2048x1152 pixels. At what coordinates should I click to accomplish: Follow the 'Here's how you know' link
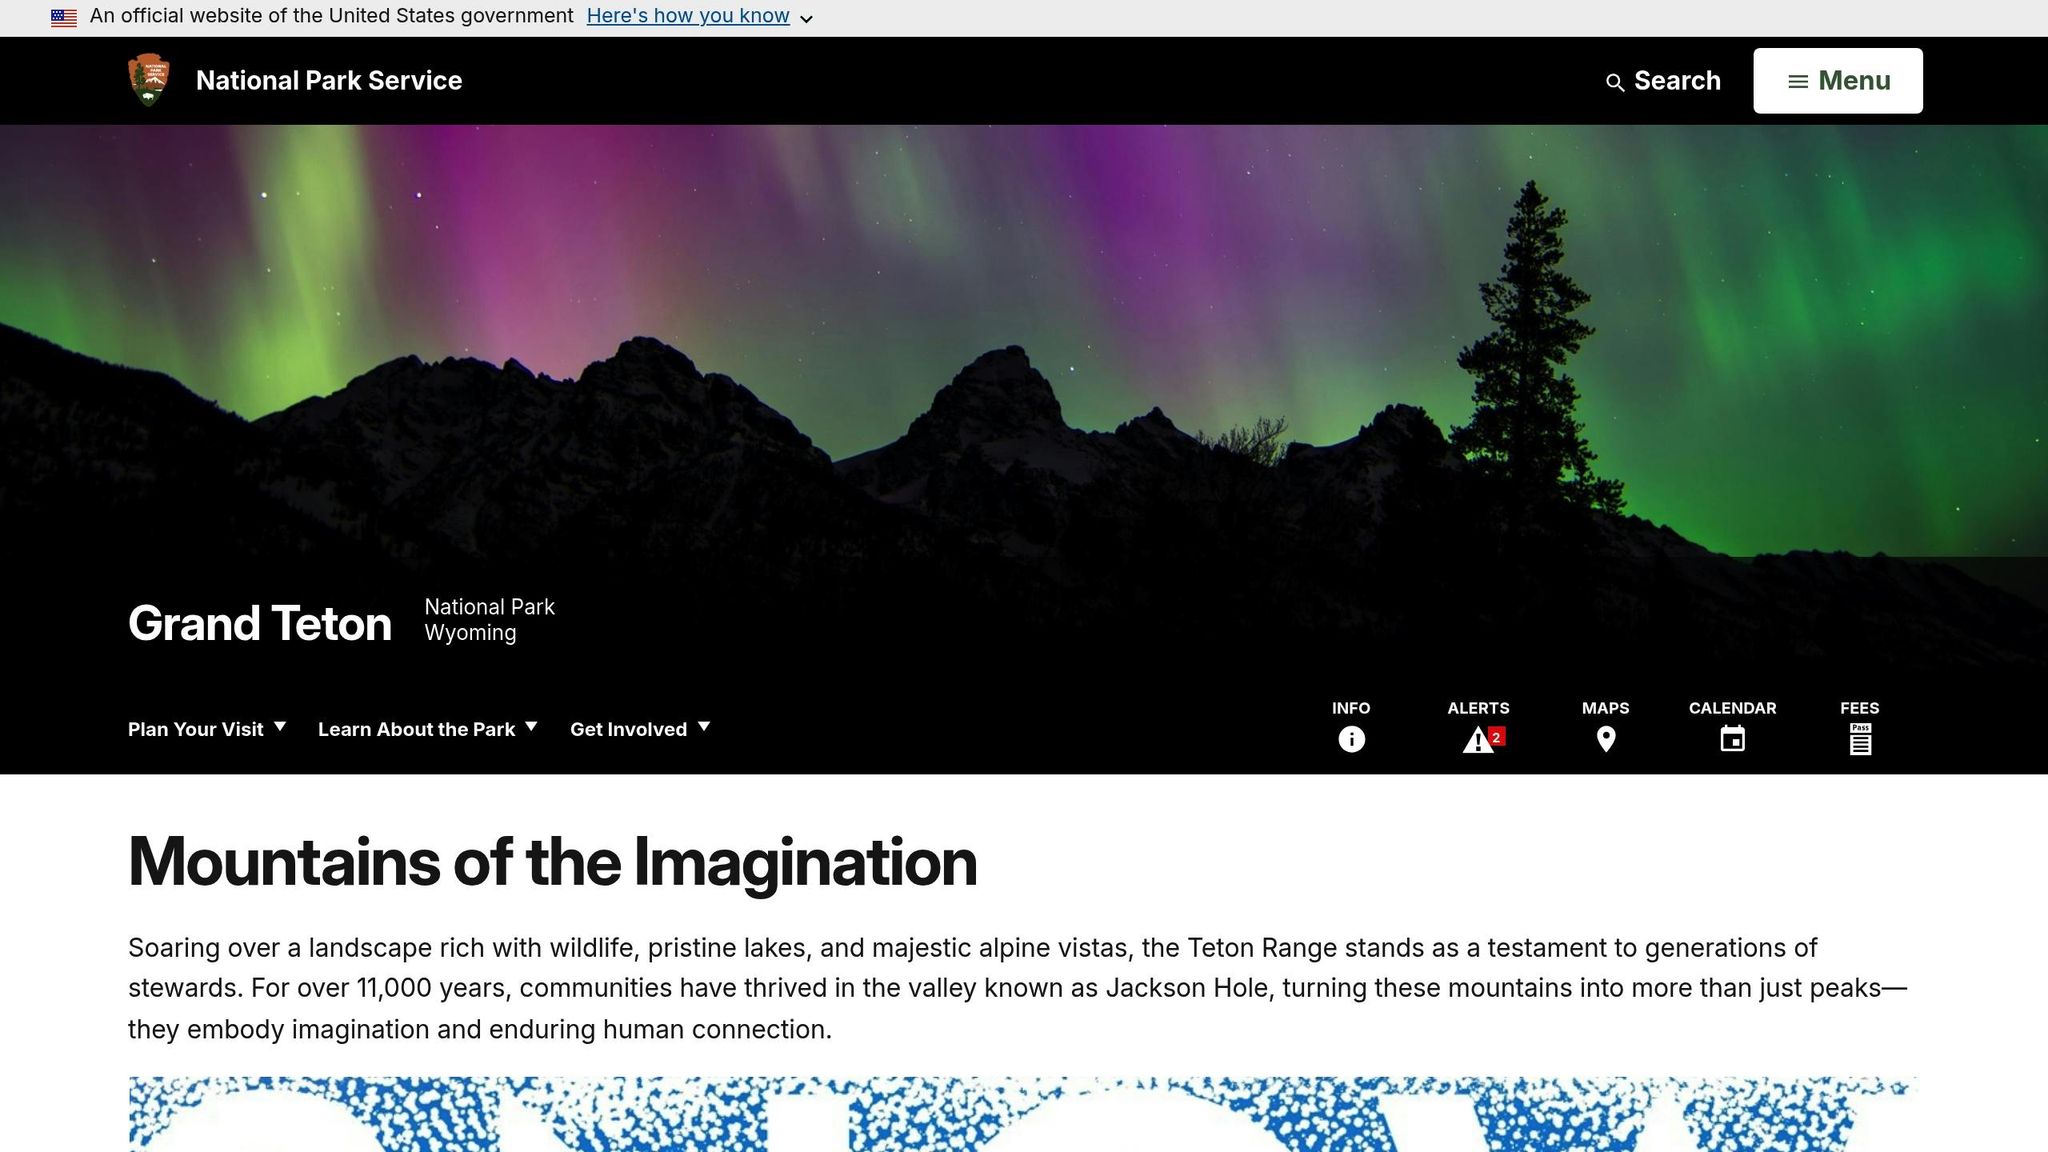click(688, 16)
